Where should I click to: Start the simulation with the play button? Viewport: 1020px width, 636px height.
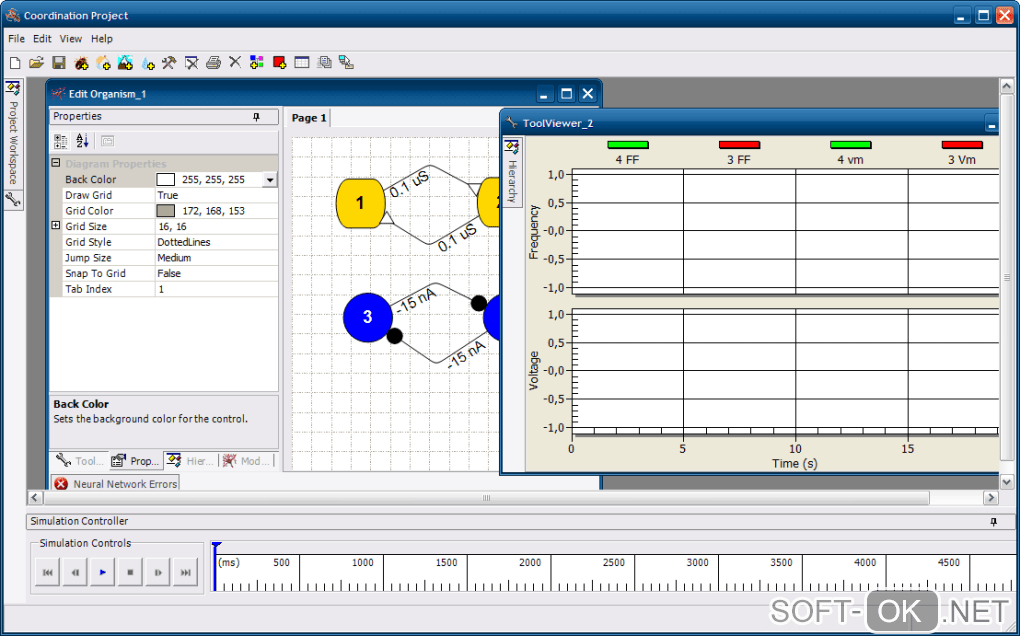coord(103,572)
